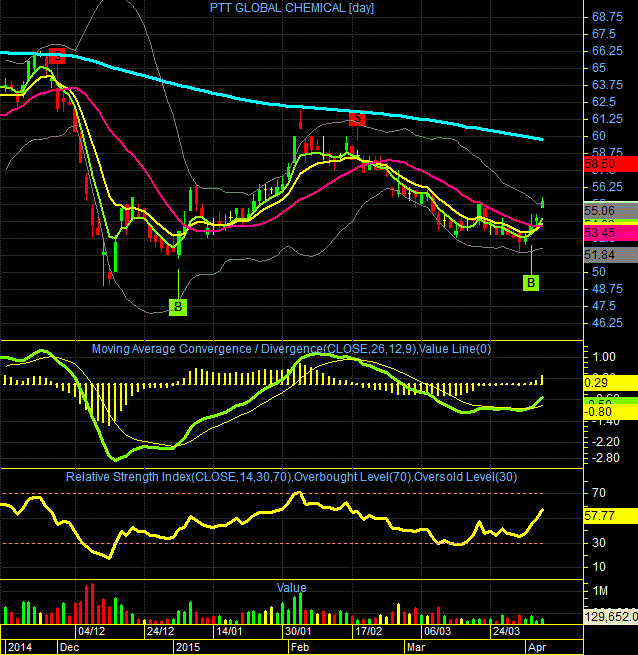Click the pink 53.45 price label
Screen dimensions: 638x655
pyautogui.click(x=611, y=233)
